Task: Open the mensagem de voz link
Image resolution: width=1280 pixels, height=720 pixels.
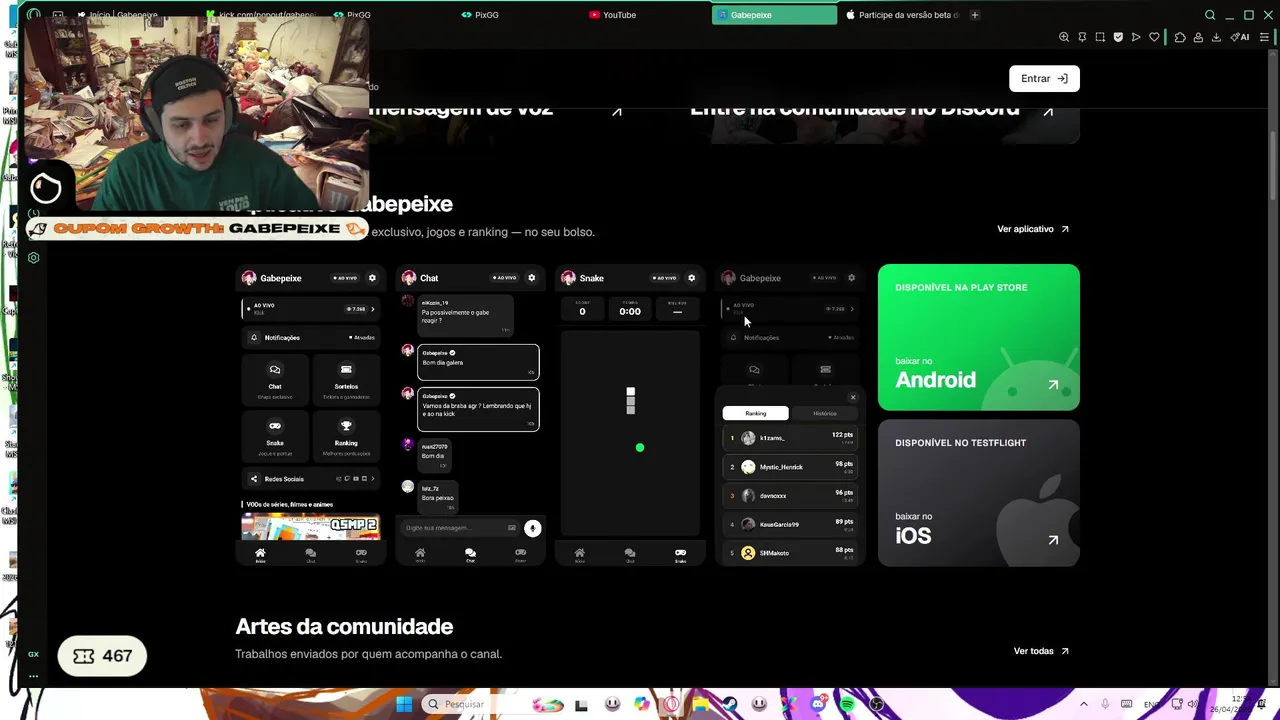Action: pos(495,109)
